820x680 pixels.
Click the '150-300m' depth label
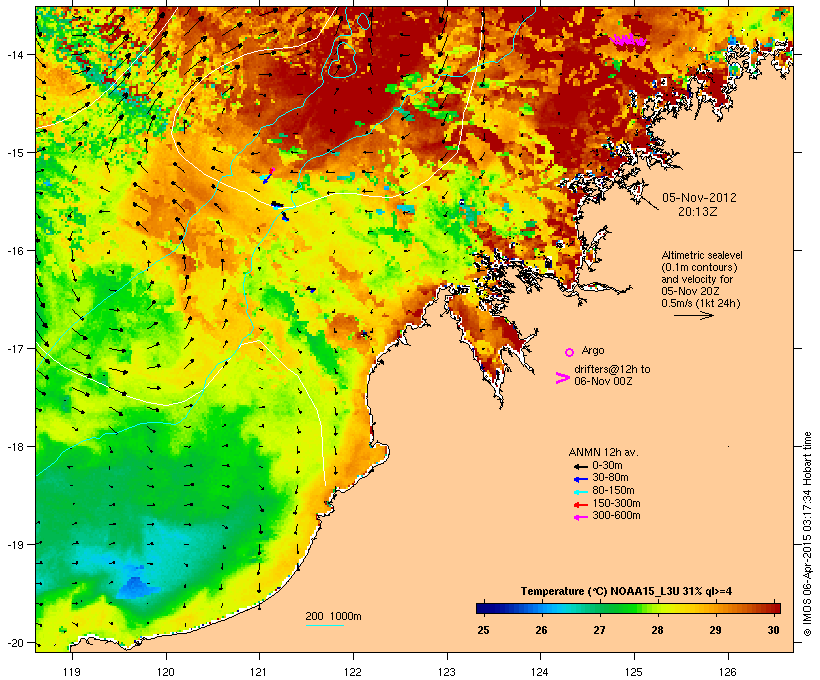(x=616, y=503)
